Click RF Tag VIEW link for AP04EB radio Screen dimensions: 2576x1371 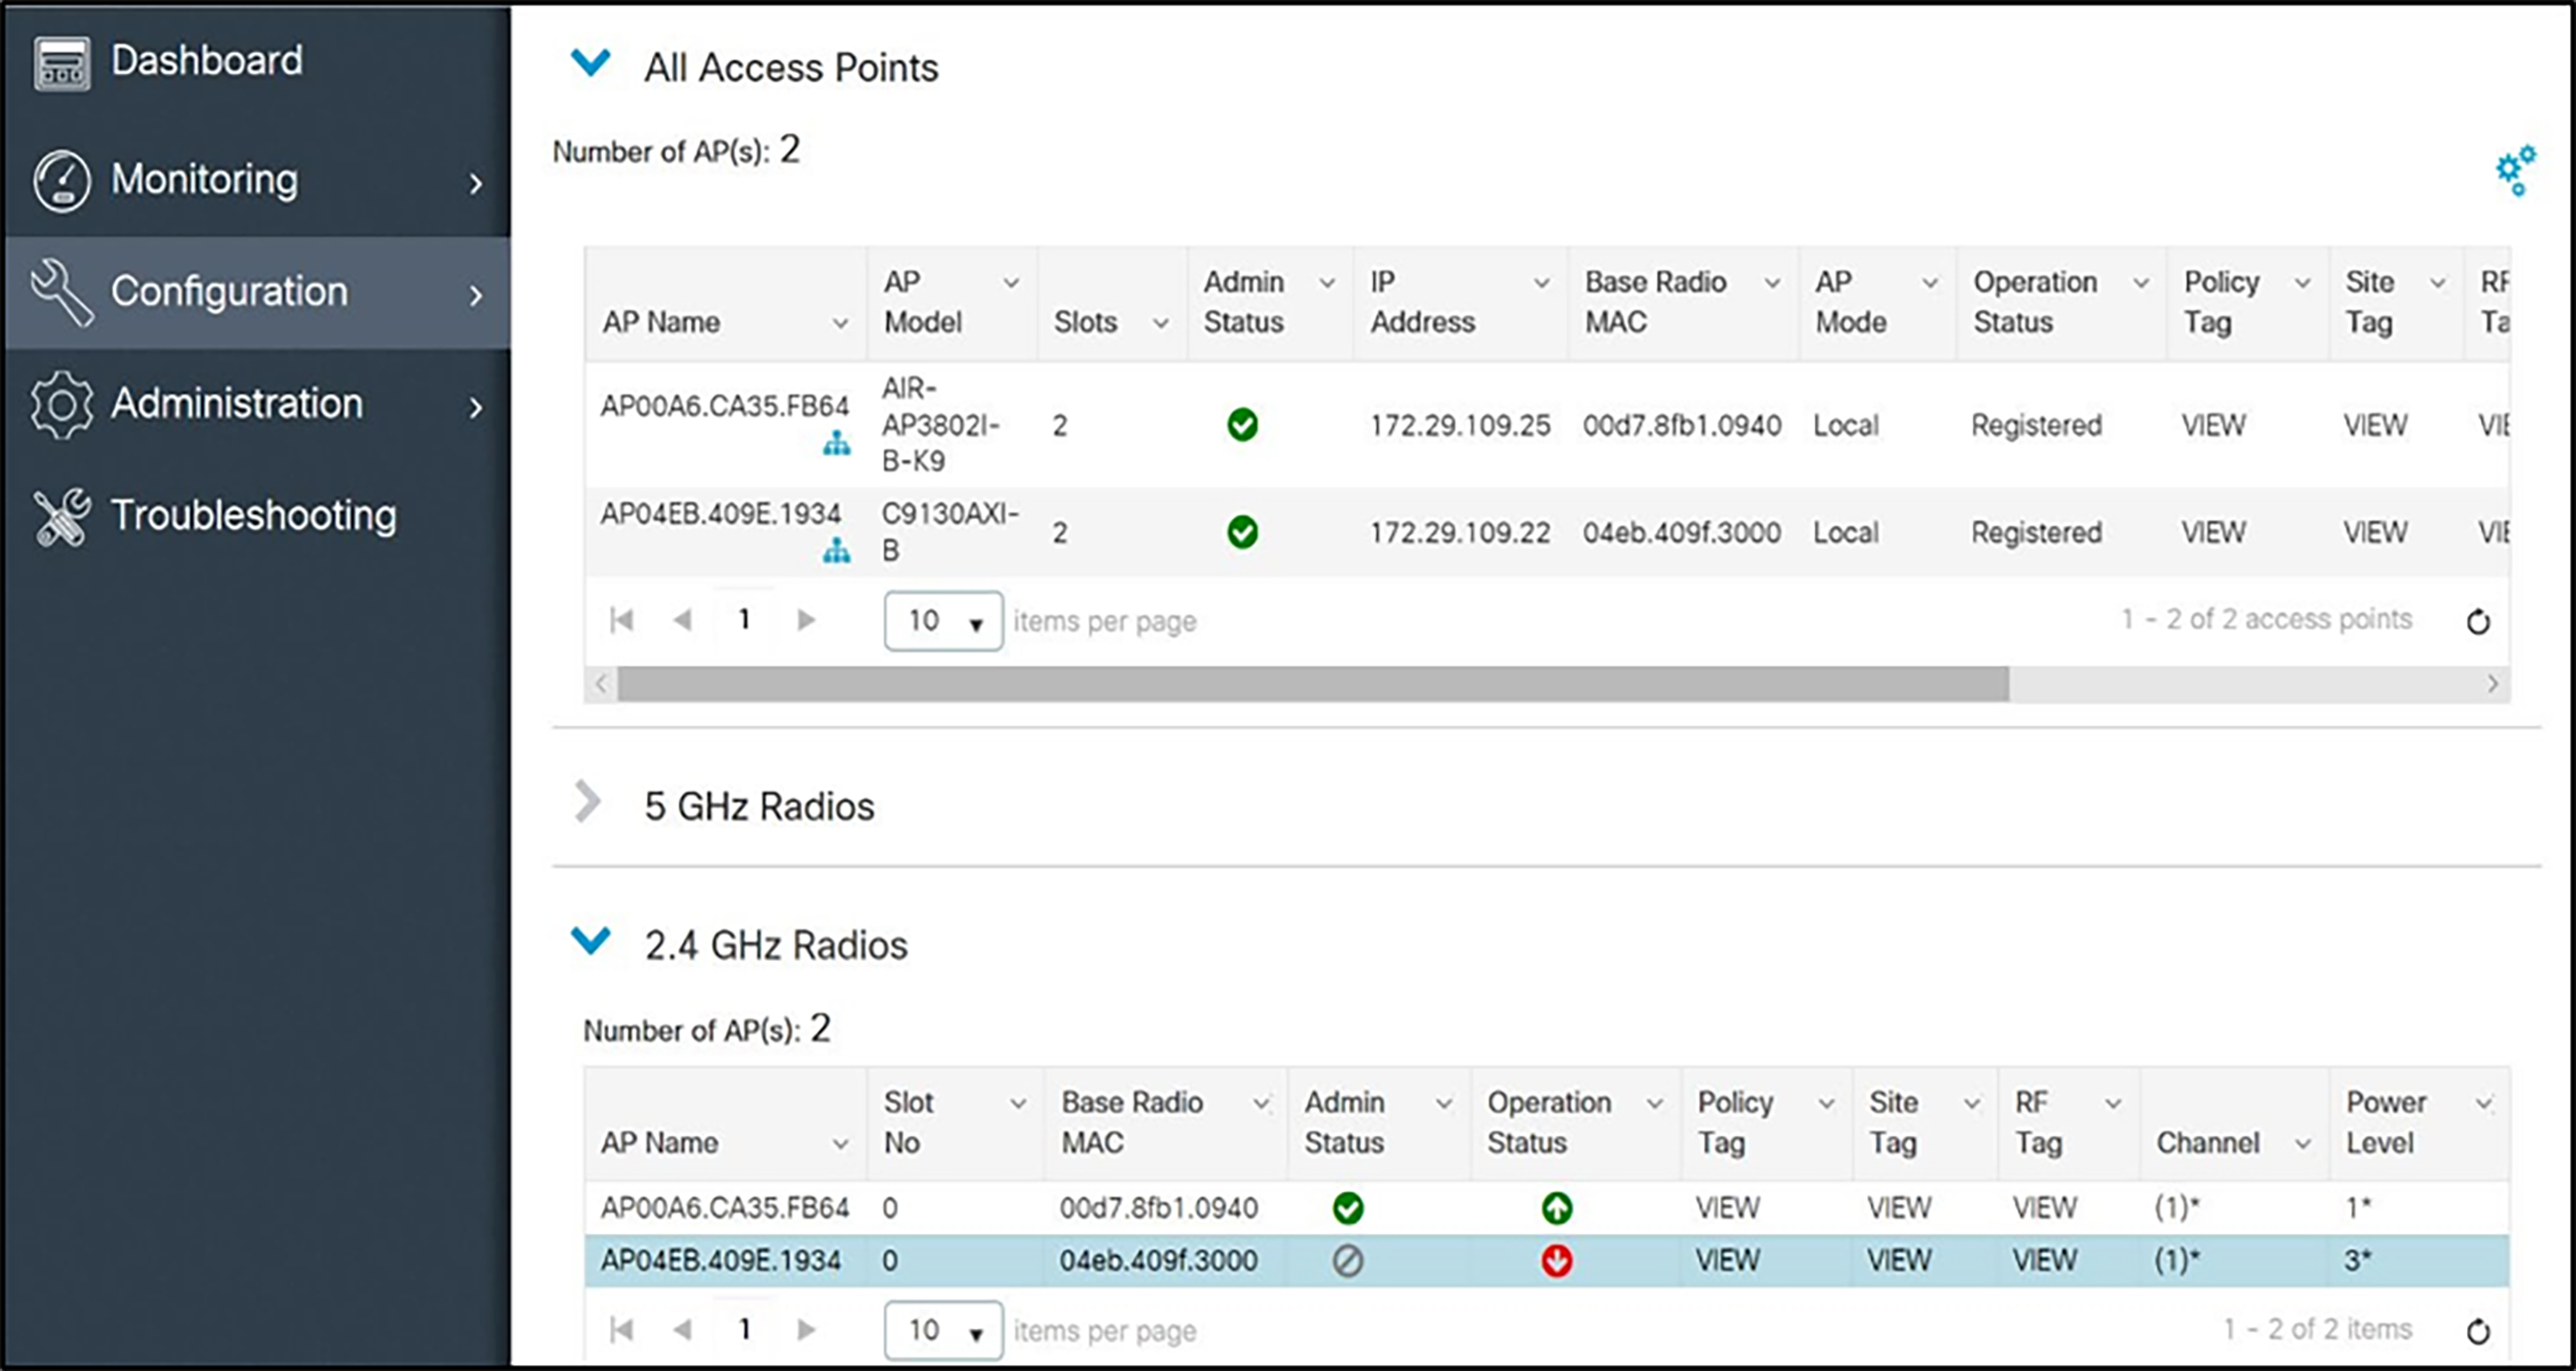coord(2045,1260)
